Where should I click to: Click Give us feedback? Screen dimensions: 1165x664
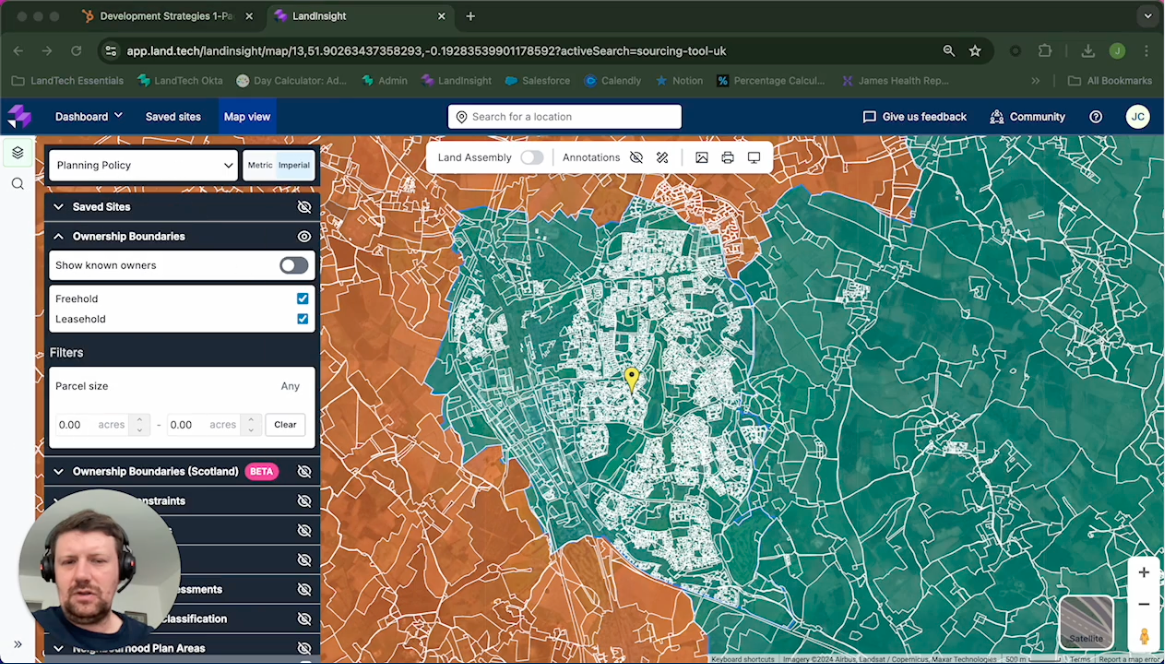[x=915, y=117]
